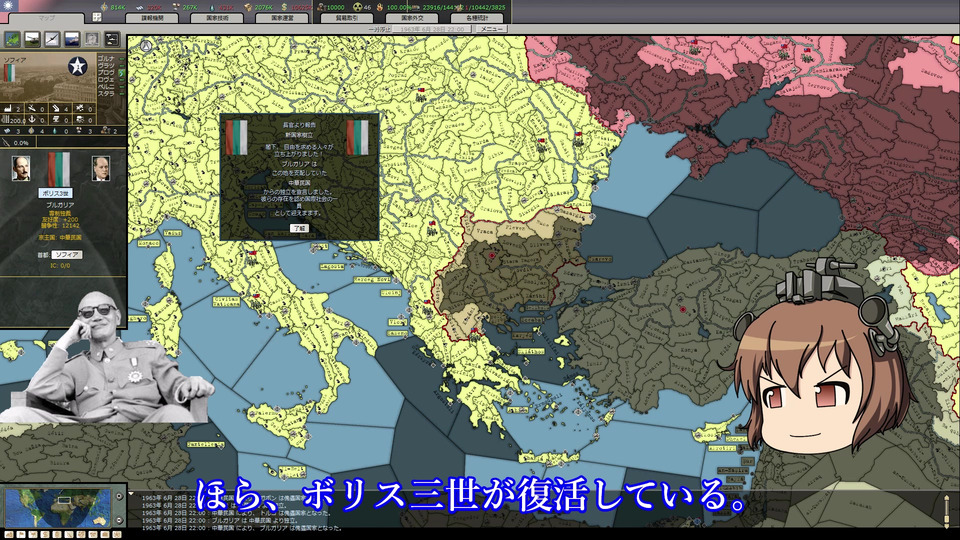Select the terrain map mode icon
The height and width of the screenshot is (540, 960).
12,39
